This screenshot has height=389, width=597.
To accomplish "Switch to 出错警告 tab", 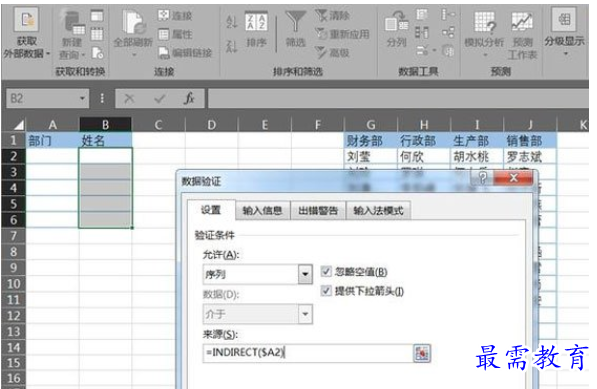I will pyautogui.click(x=318, y=210).
